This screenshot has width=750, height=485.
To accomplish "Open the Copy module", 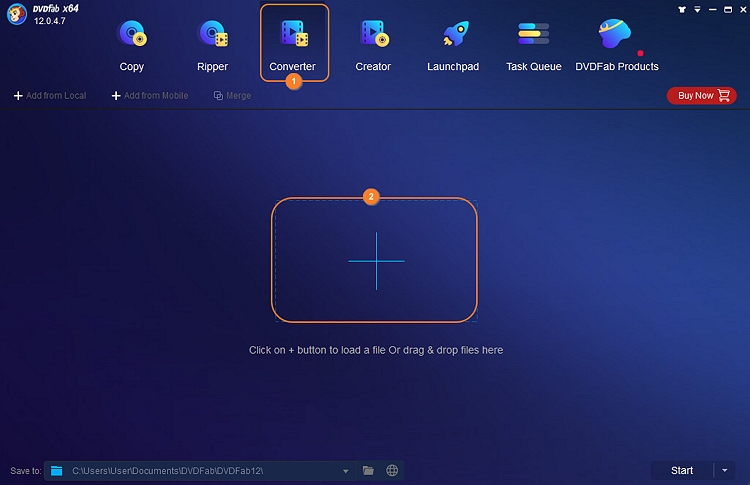I will [132, 45].
